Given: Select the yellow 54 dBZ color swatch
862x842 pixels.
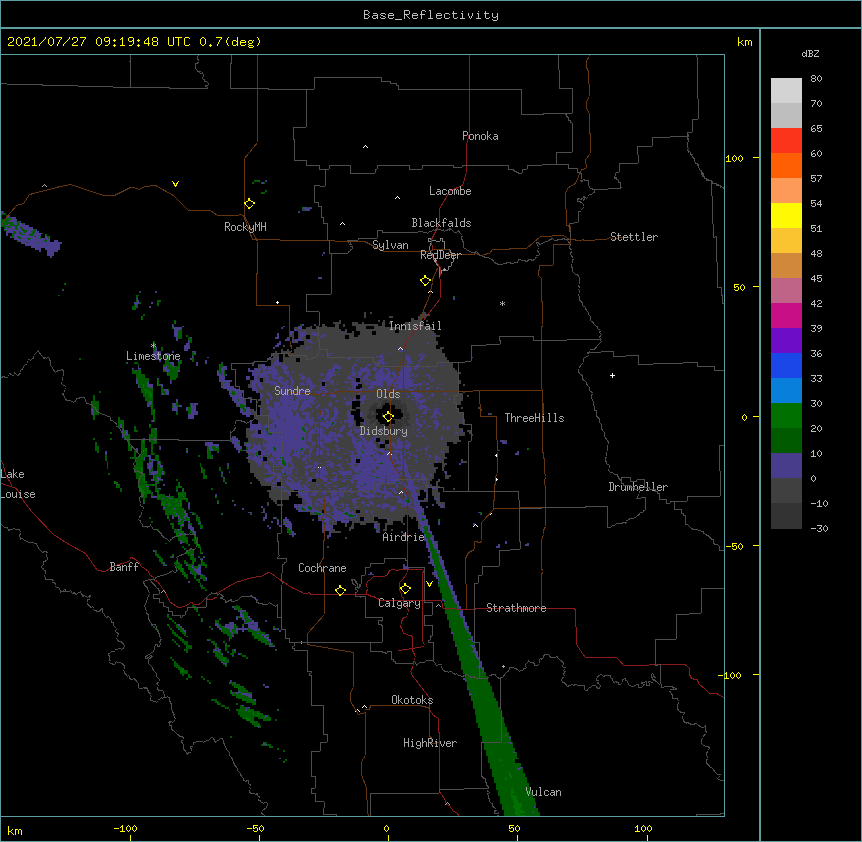Looking at the screenshot, I should pyautogui.click(x=786, y=215).
